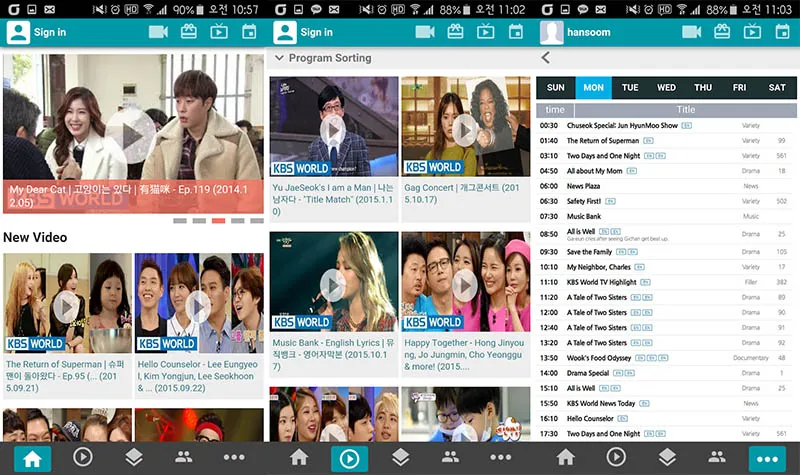Open the clapperboard icon in hansoom screen header

pos(722,32)
